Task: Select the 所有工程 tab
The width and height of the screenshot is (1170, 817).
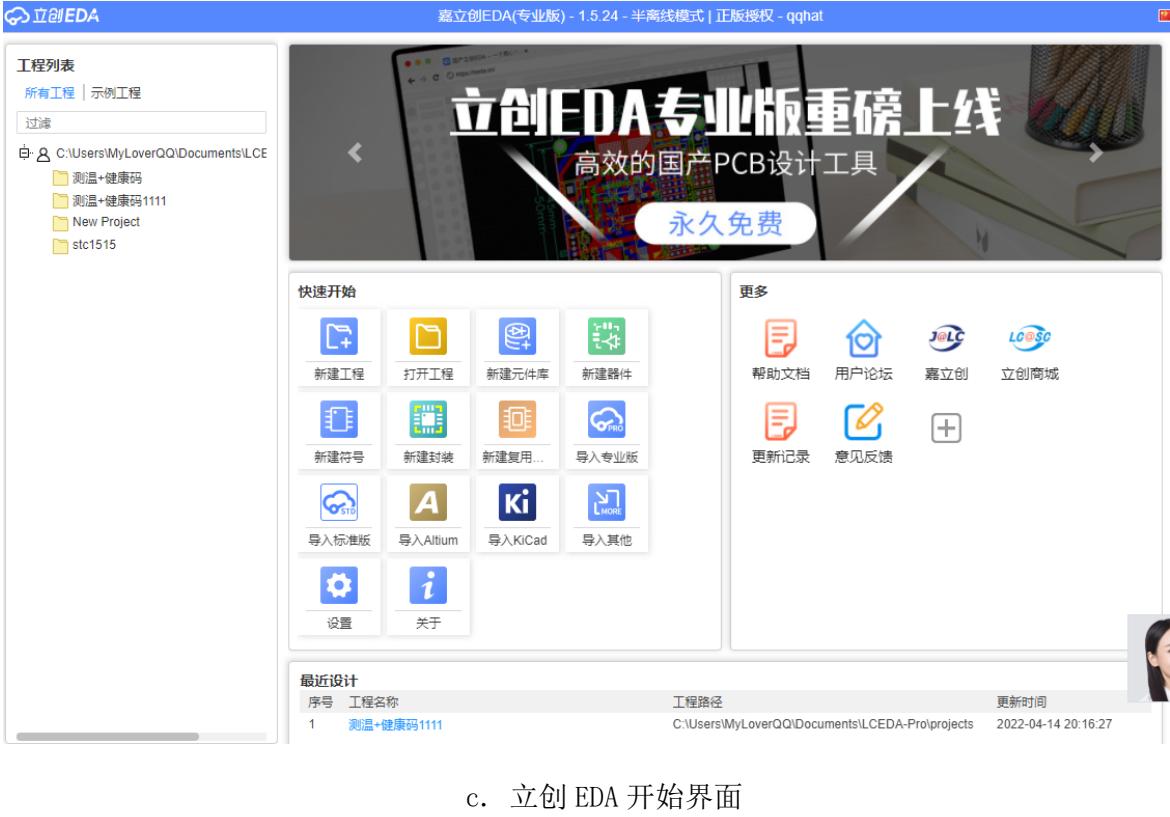Action: 50,93
